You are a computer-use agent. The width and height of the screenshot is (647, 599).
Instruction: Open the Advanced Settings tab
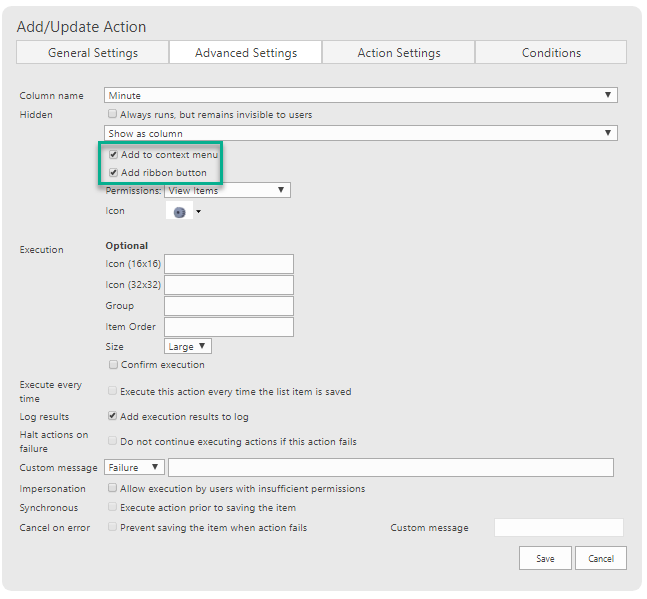[x=246, y=52]
